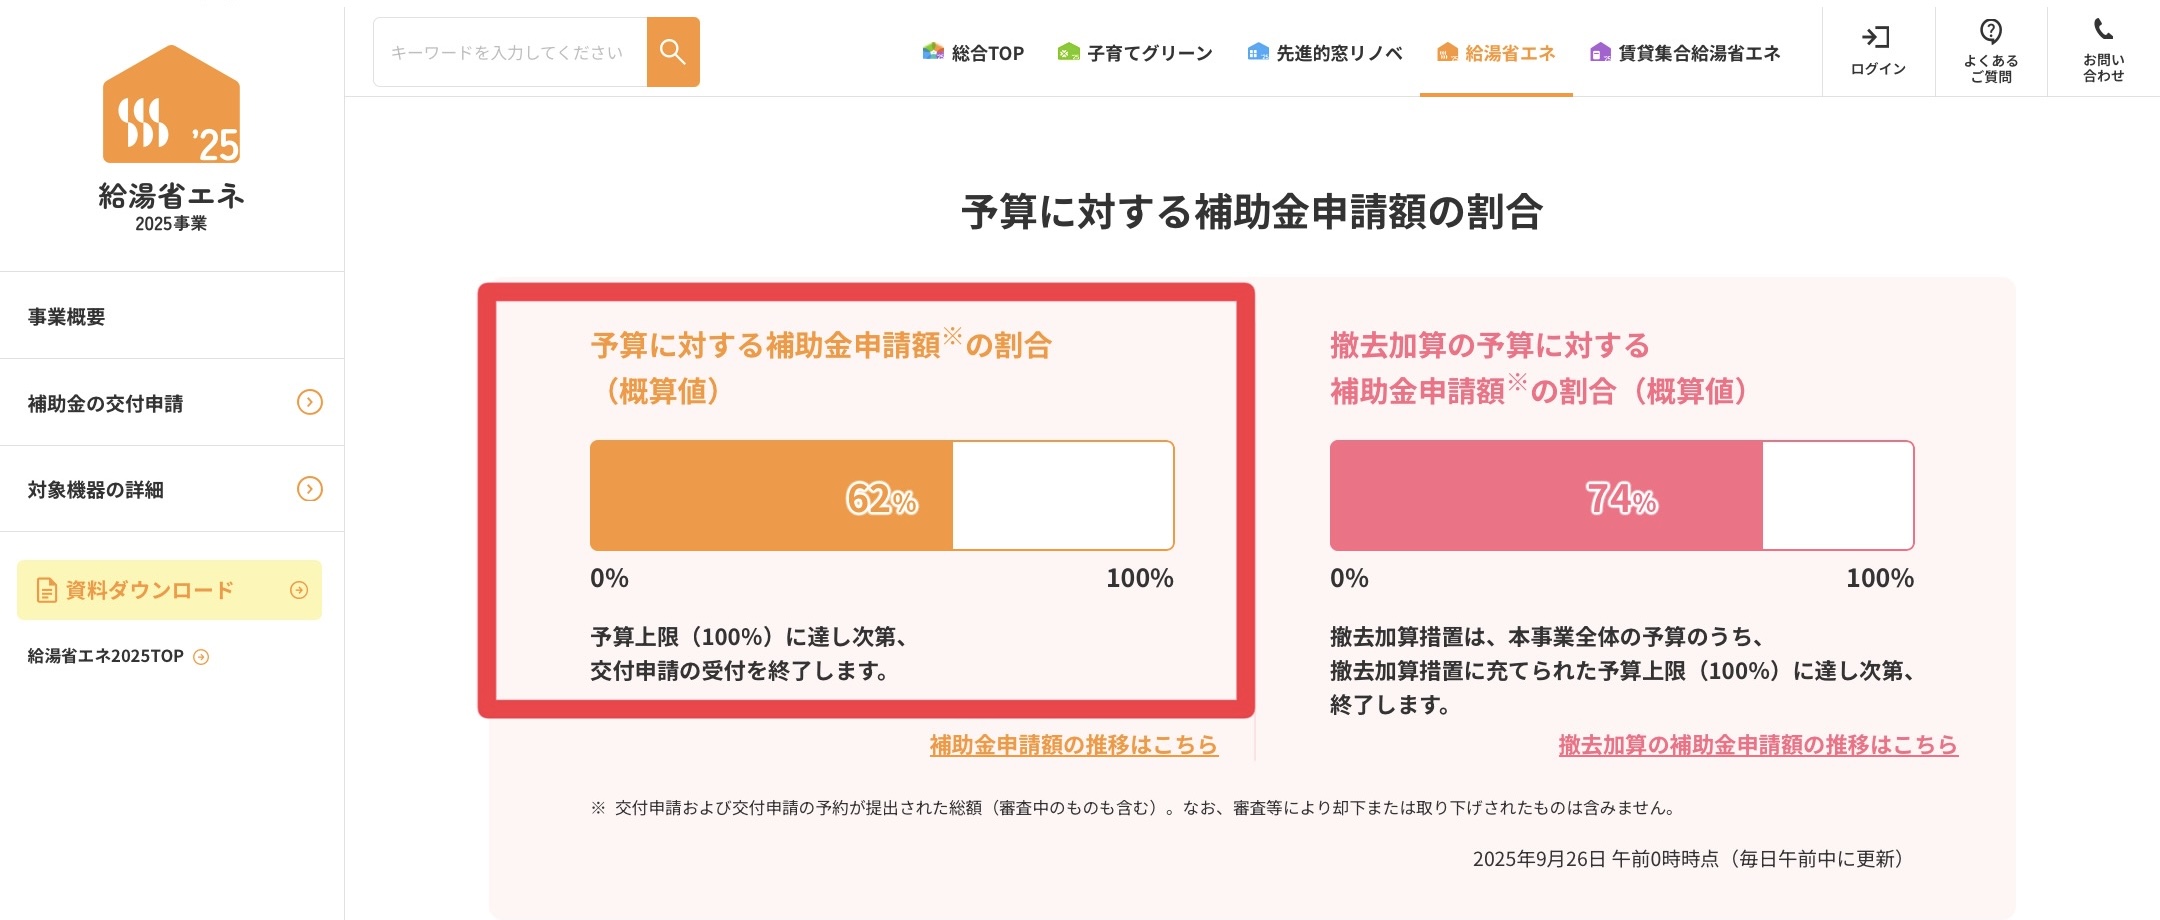Click the ログイン login icon

pos(1876,38)
